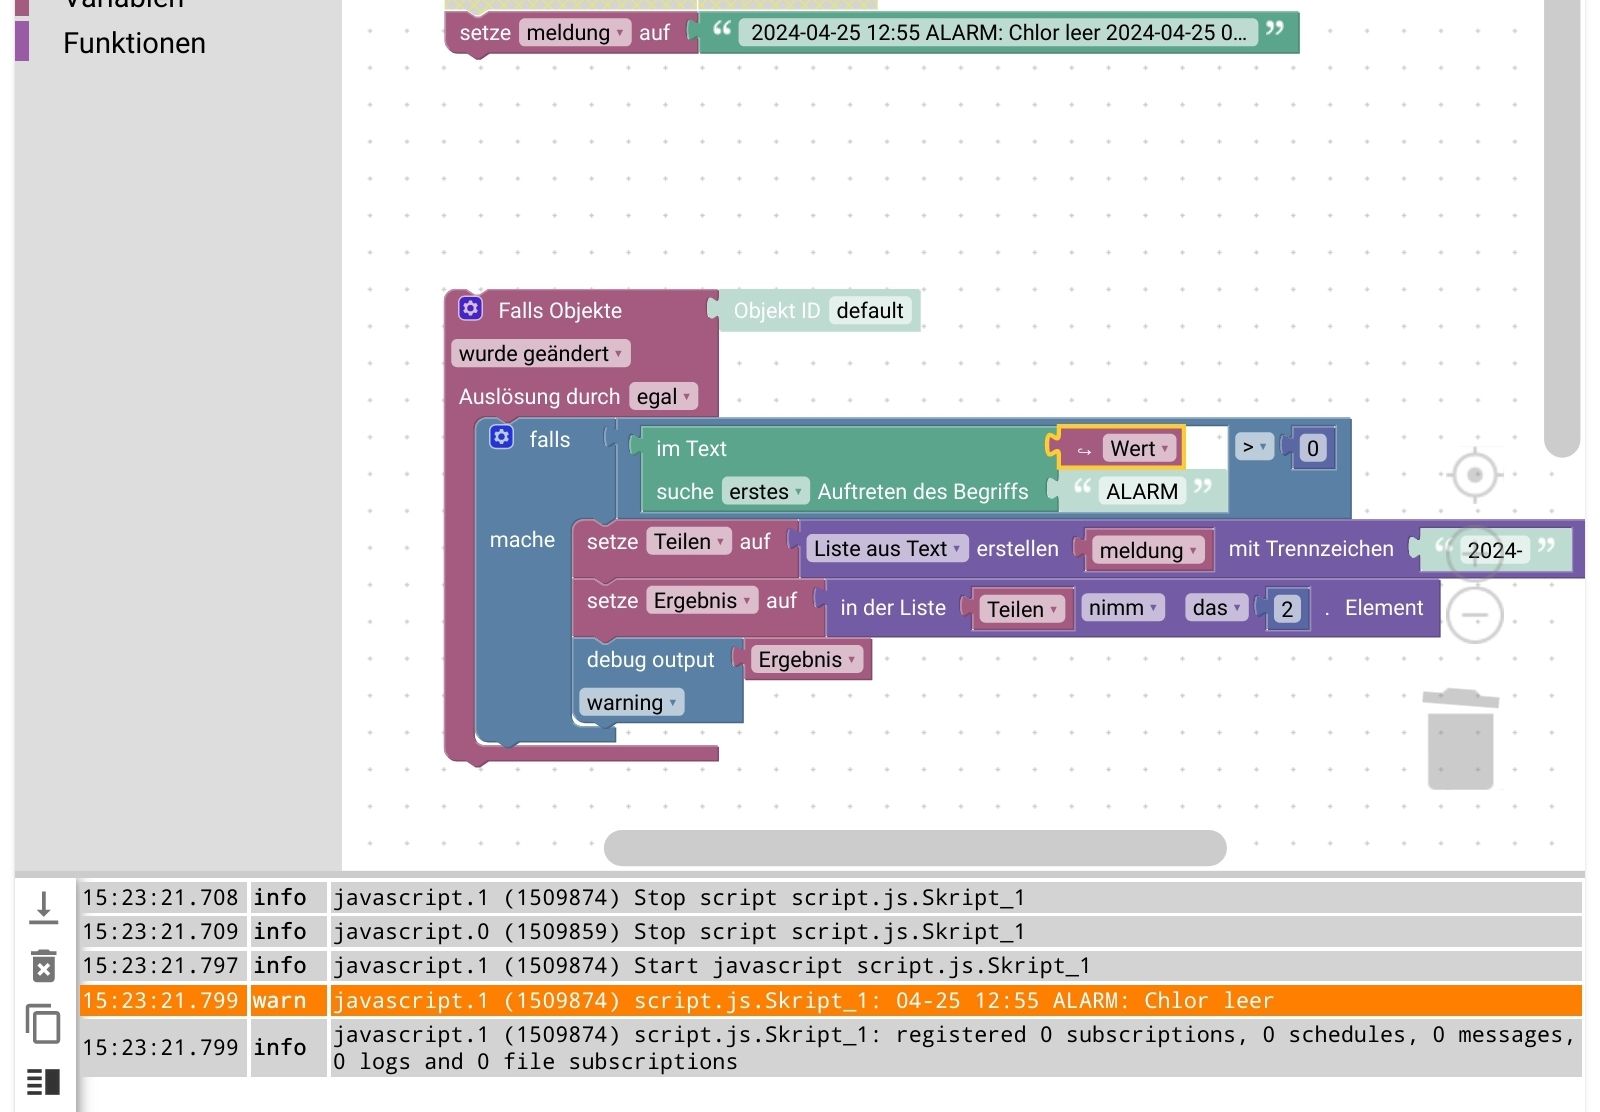
Task: Open the 'das' dropdown
Action: pyautogui.click(x=1216, y=607)
